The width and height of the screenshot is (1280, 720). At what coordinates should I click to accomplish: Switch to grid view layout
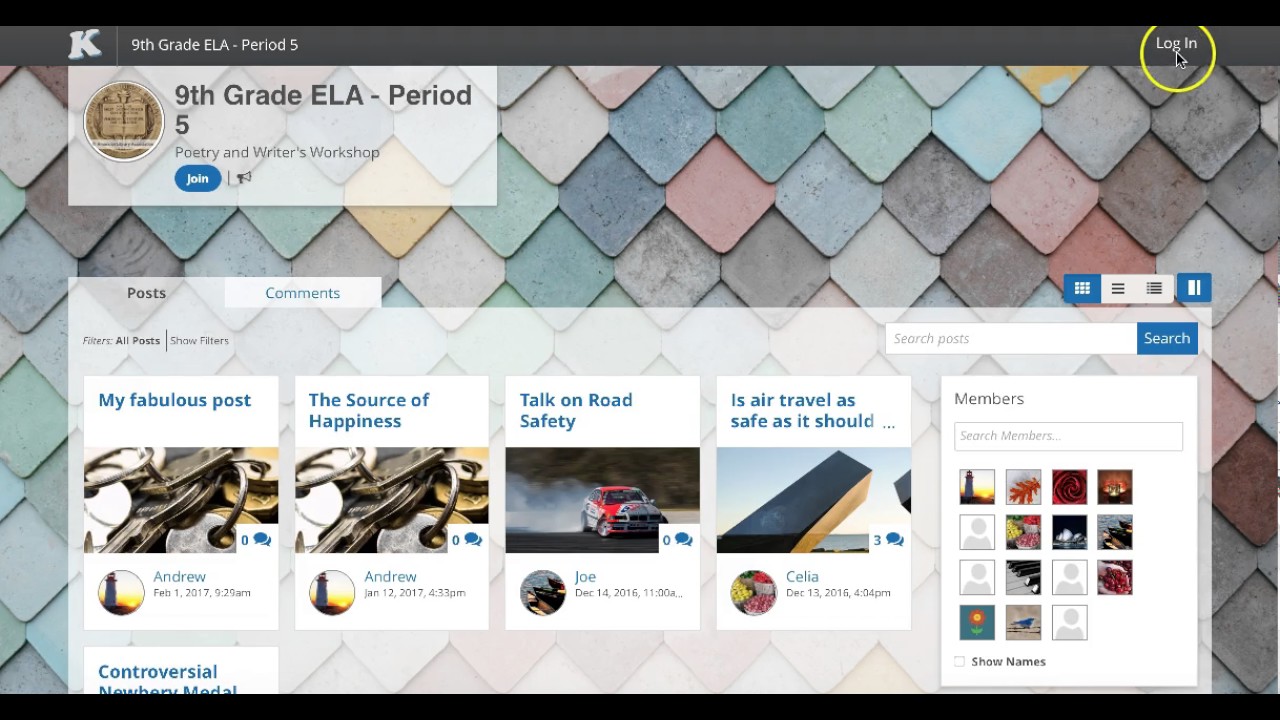(1082, 288)
